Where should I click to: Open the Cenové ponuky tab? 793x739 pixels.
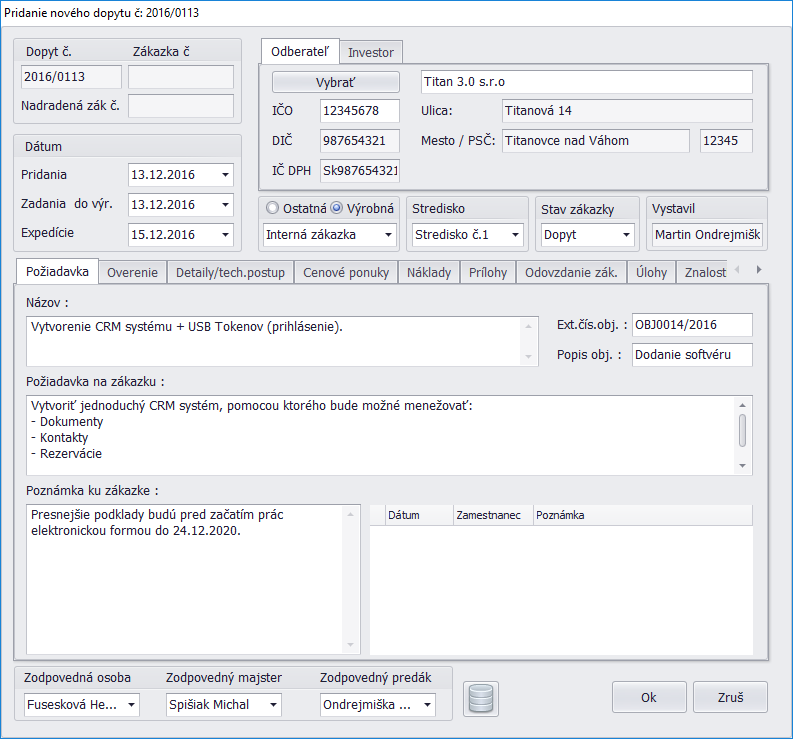coord(346,272)
